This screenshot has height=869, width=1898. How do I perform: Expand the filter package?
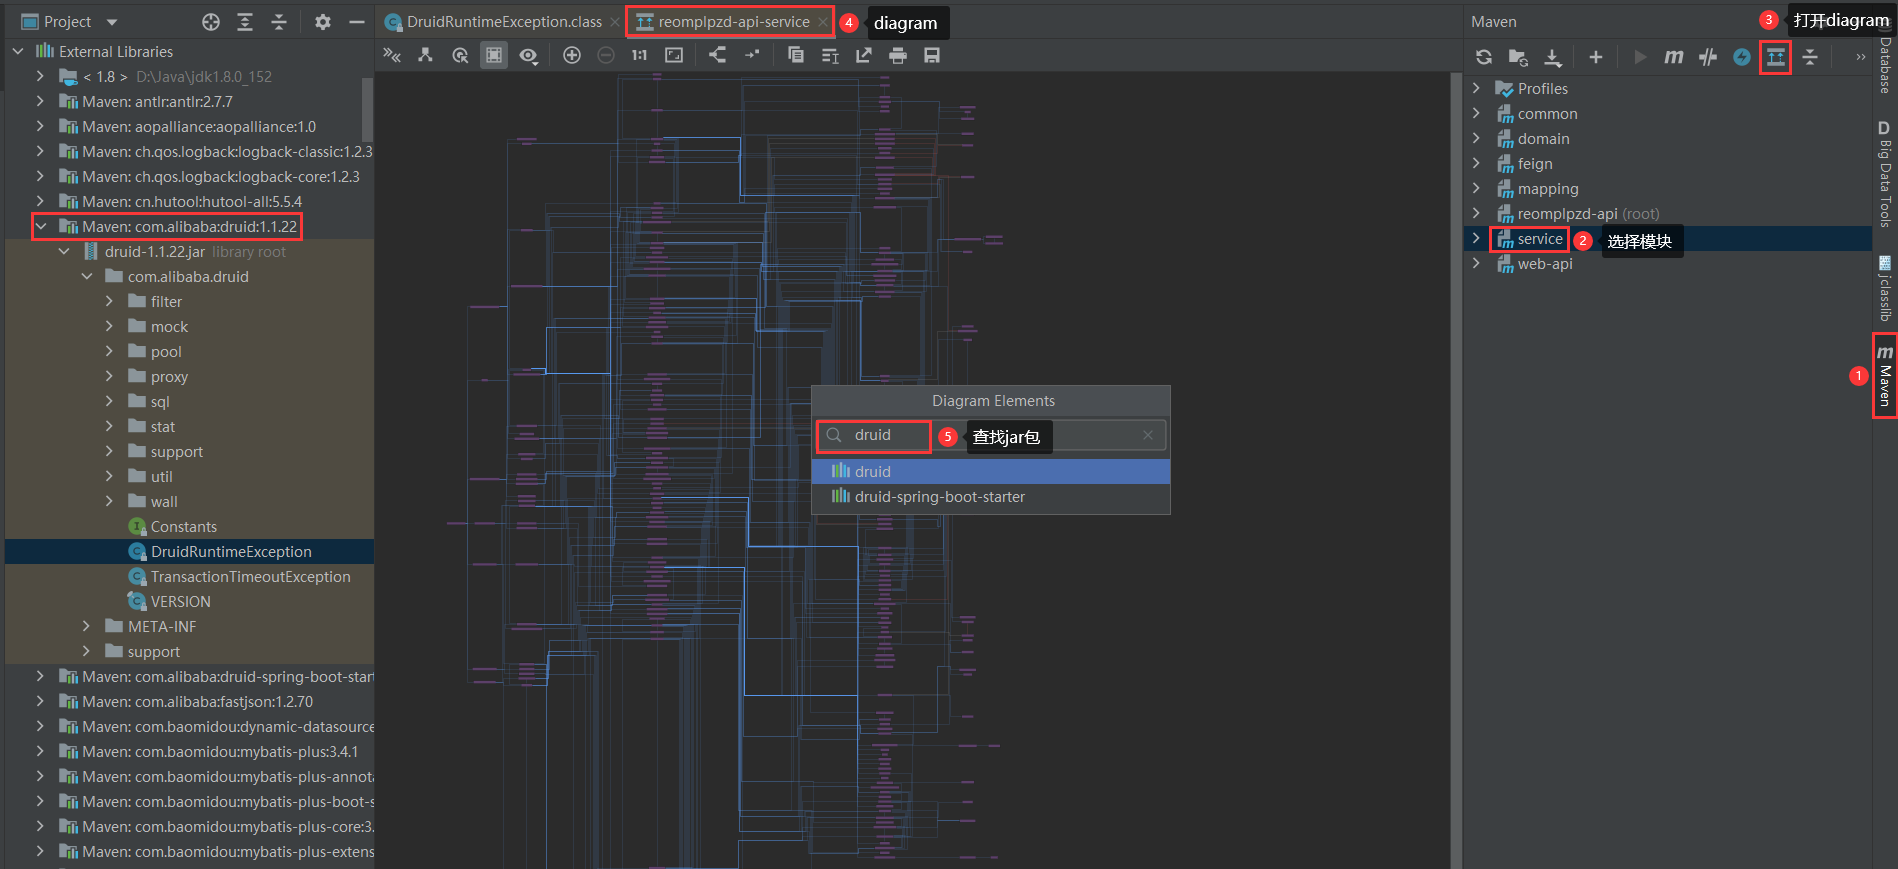(110, 302)
